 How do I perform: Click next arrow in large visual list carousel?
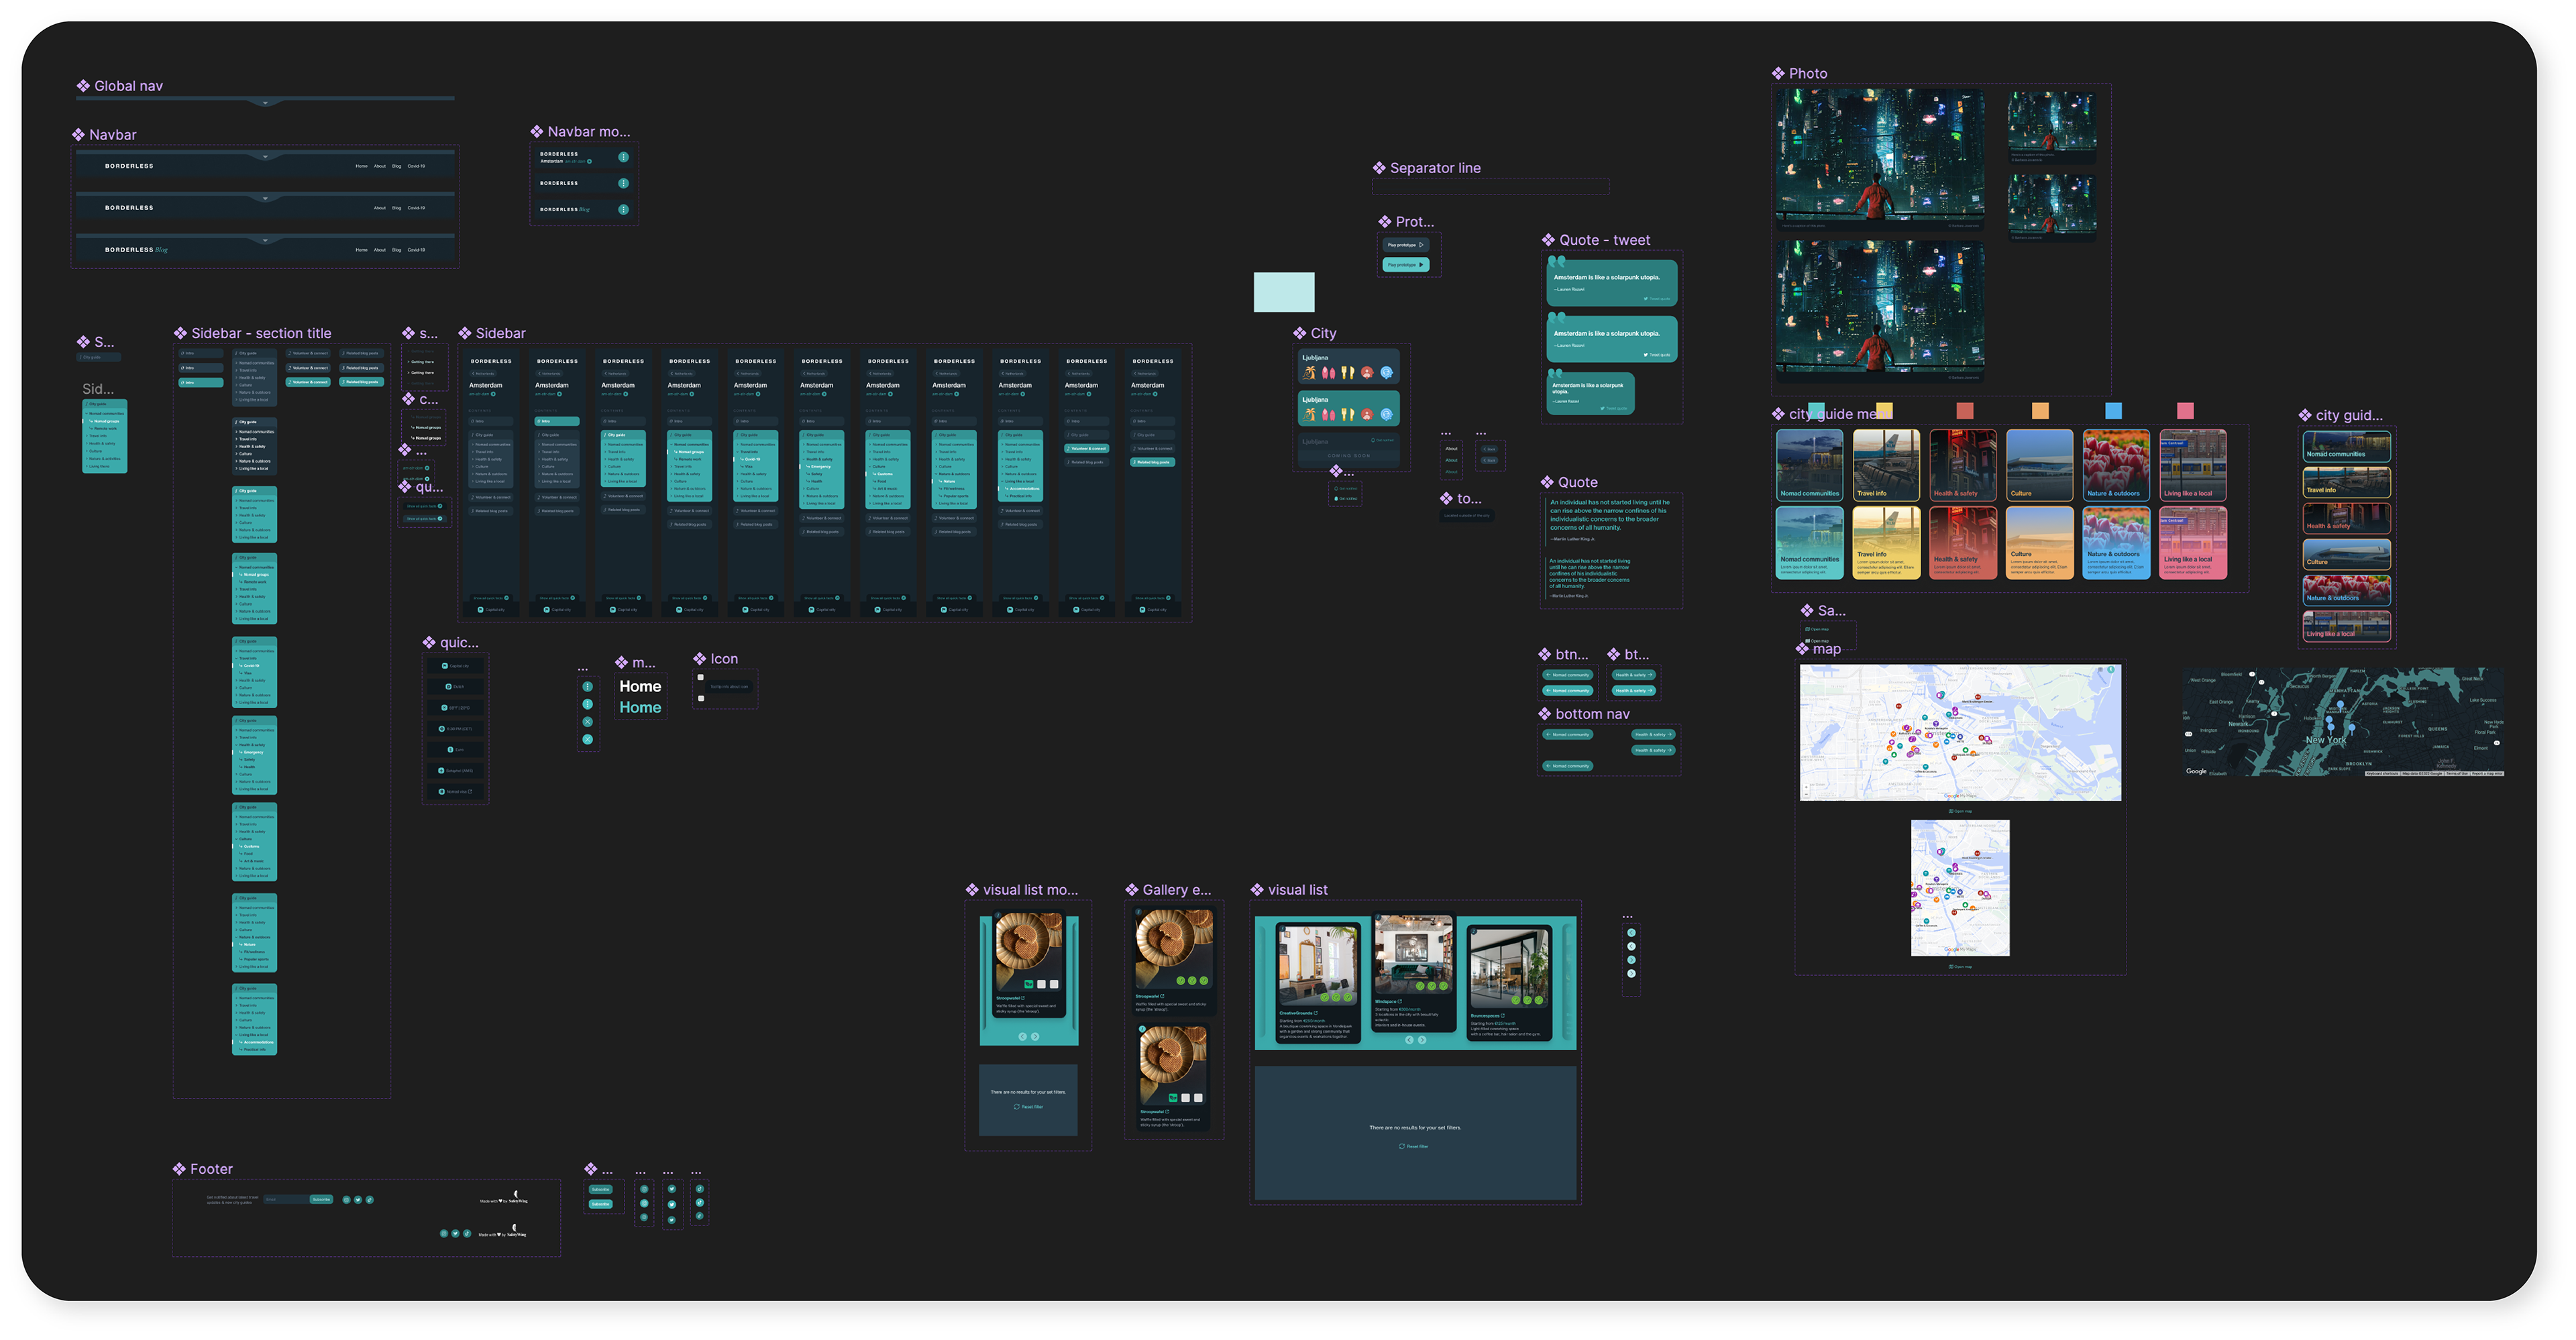(x=1422, y=1040)
